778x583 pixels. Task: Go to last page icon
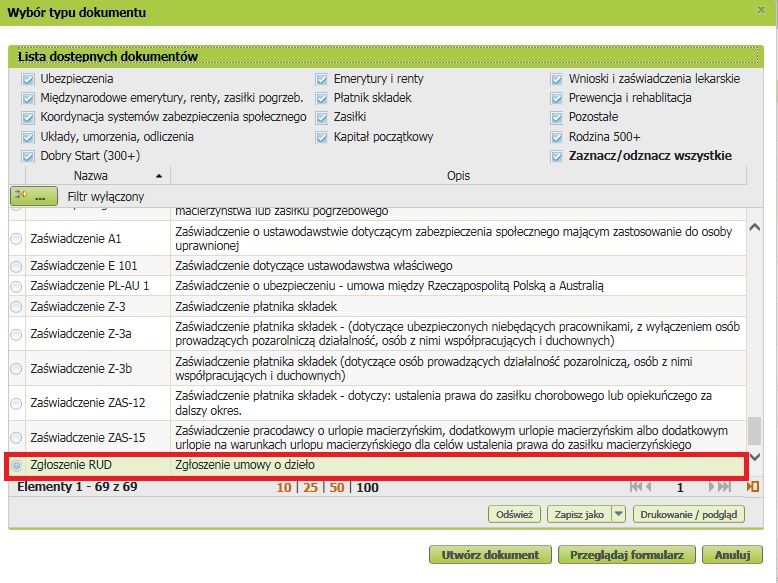725,487
